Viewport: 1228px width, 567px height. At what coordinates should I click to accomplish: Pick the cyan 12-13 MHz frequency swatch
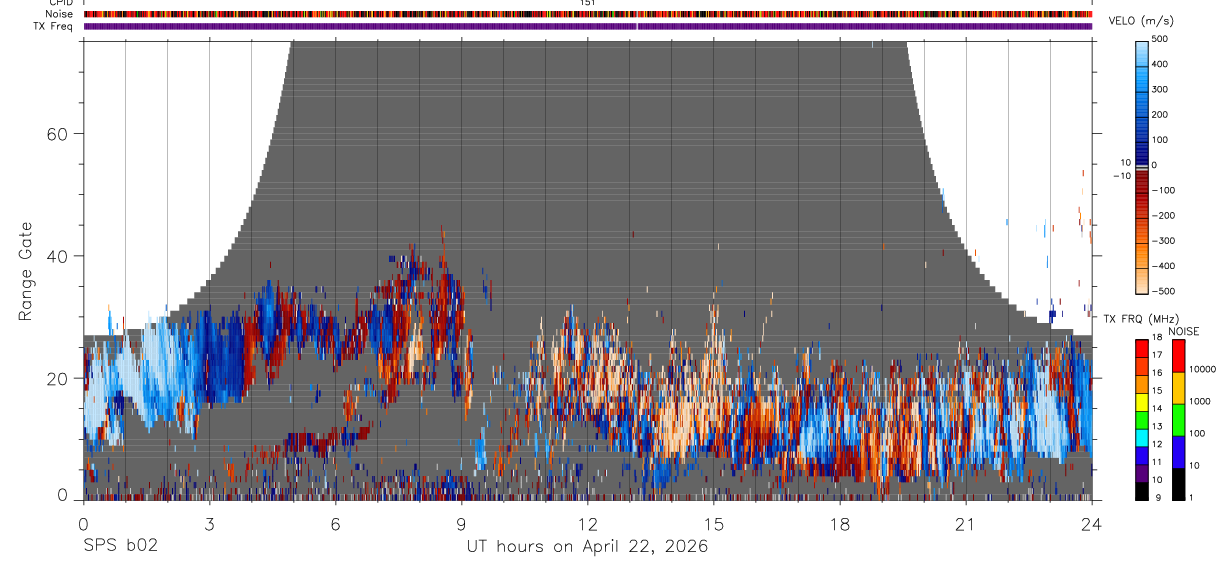(1142, 438)
